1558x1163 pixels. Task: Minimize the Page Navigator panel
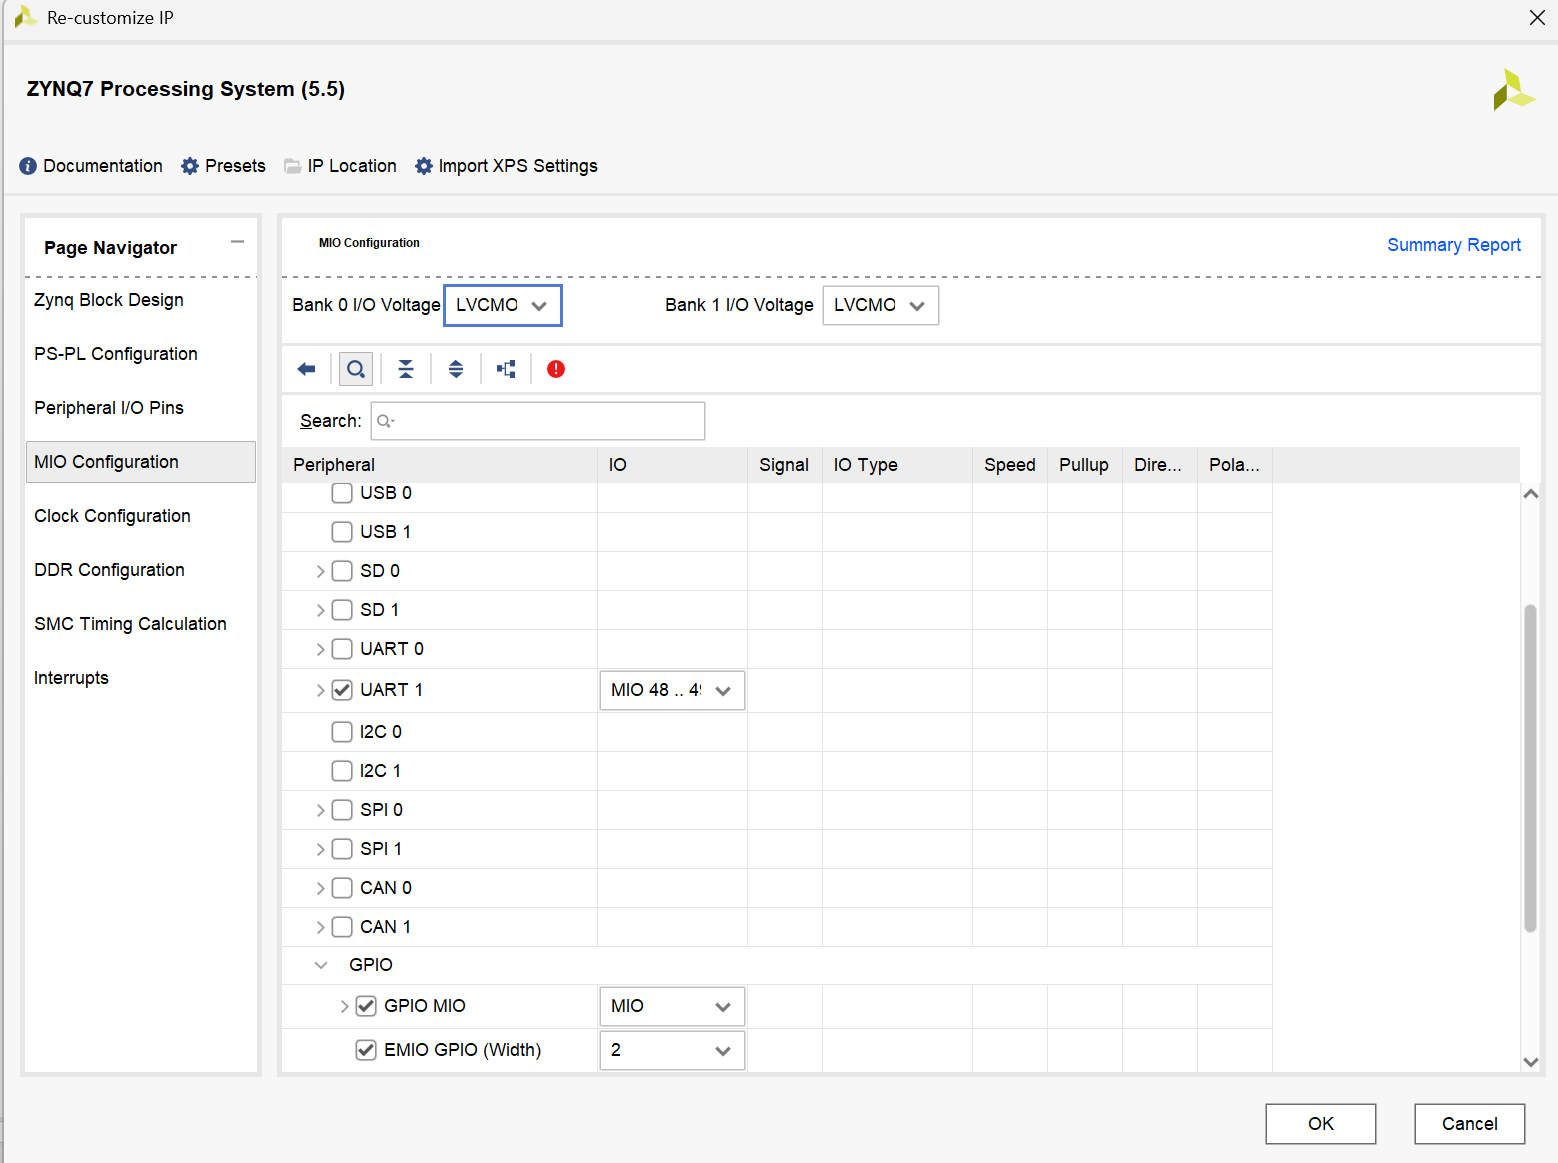click(x=237, y=242)
